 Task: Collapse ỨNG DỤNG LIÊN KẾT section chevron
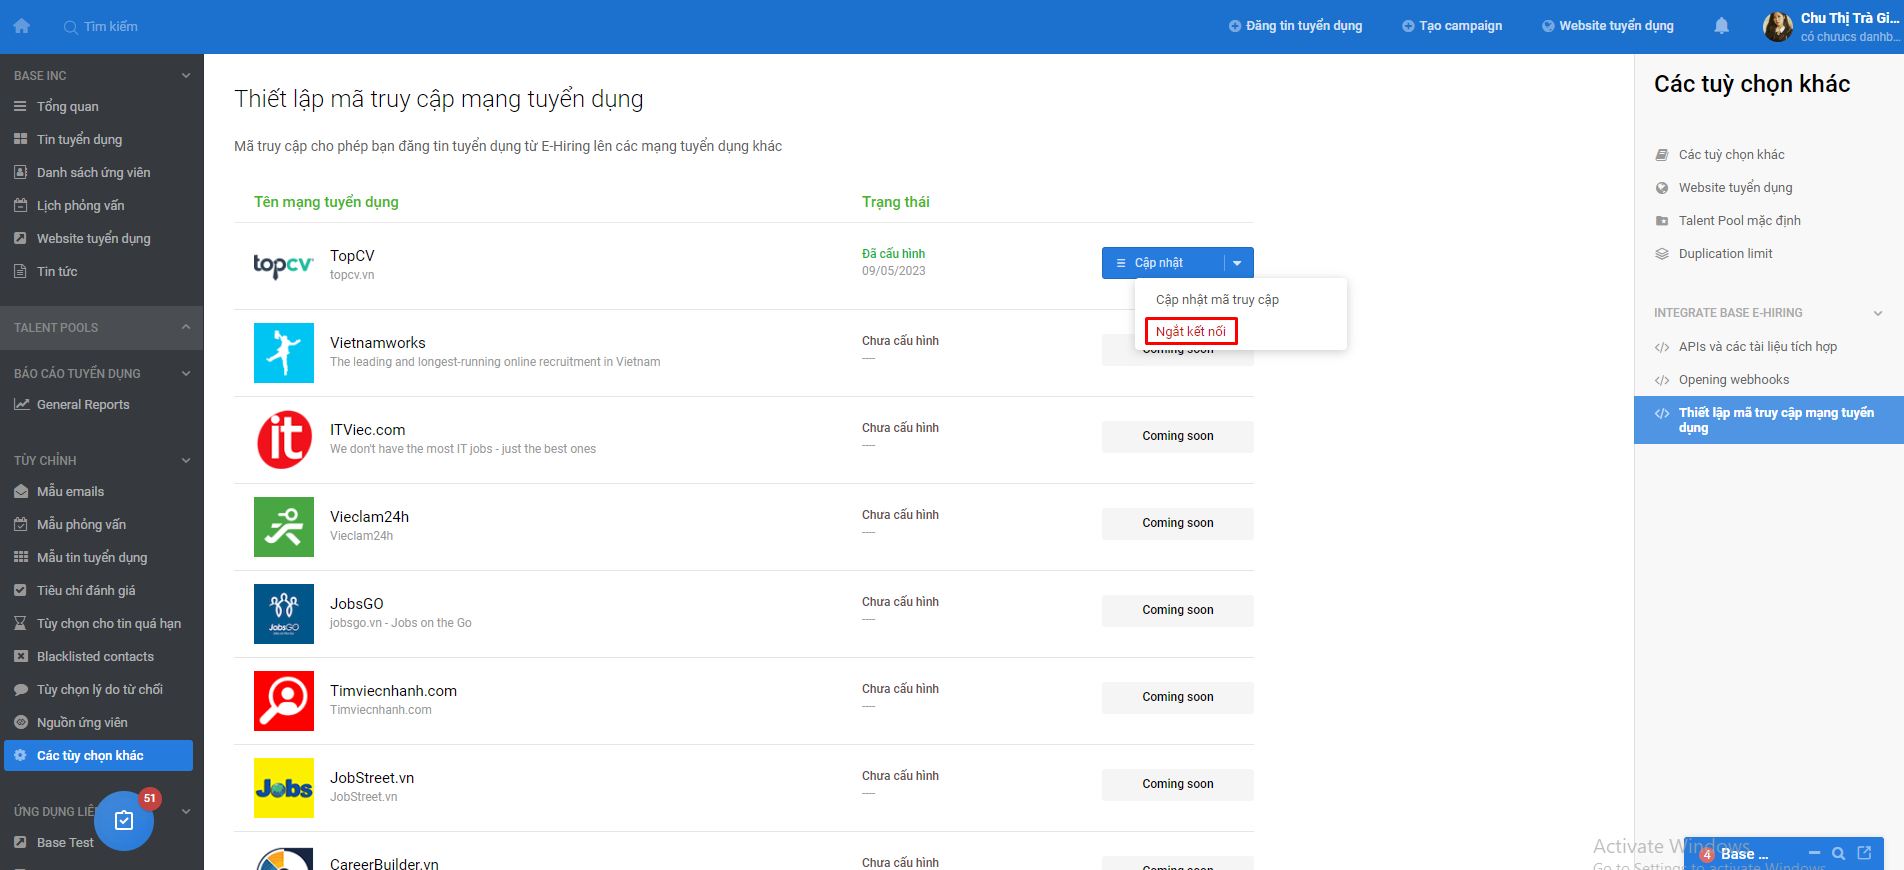(186, 811)
